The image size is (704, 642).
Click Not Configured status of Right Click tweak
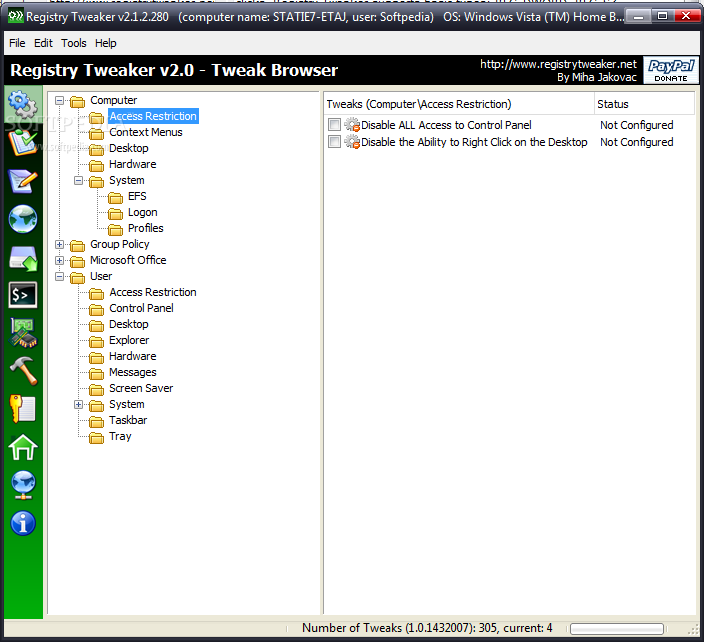pos(636,142)
